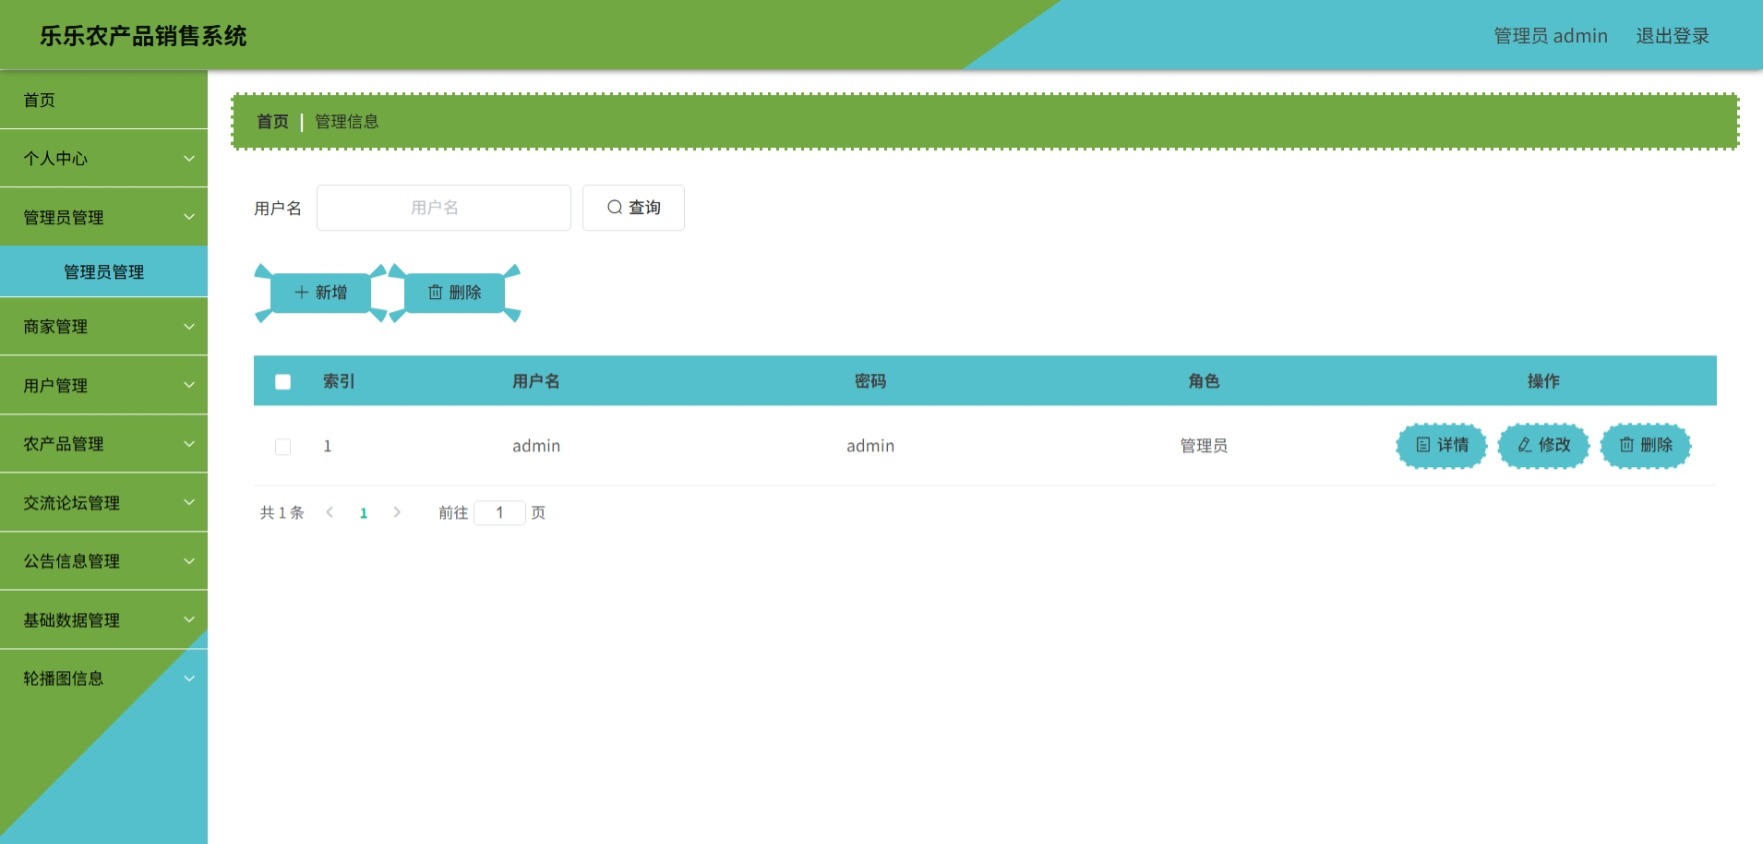
Task: Click 用户管理 sidebar menu label
Action: pos(56,386)
